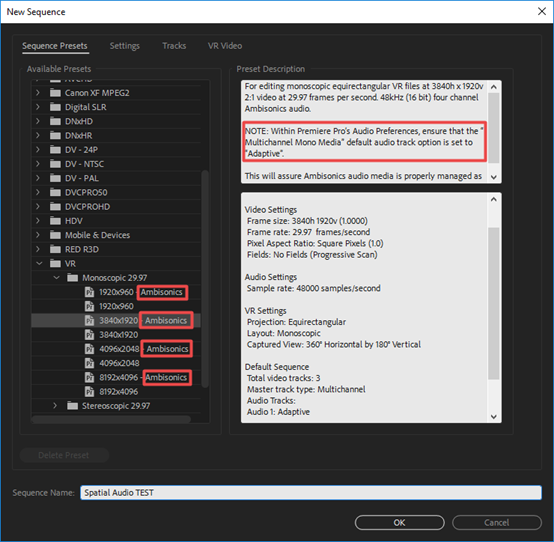Click the DVCPROHD folder icon
This screenshot has height=542, width=554.
(x=55, y=206)
